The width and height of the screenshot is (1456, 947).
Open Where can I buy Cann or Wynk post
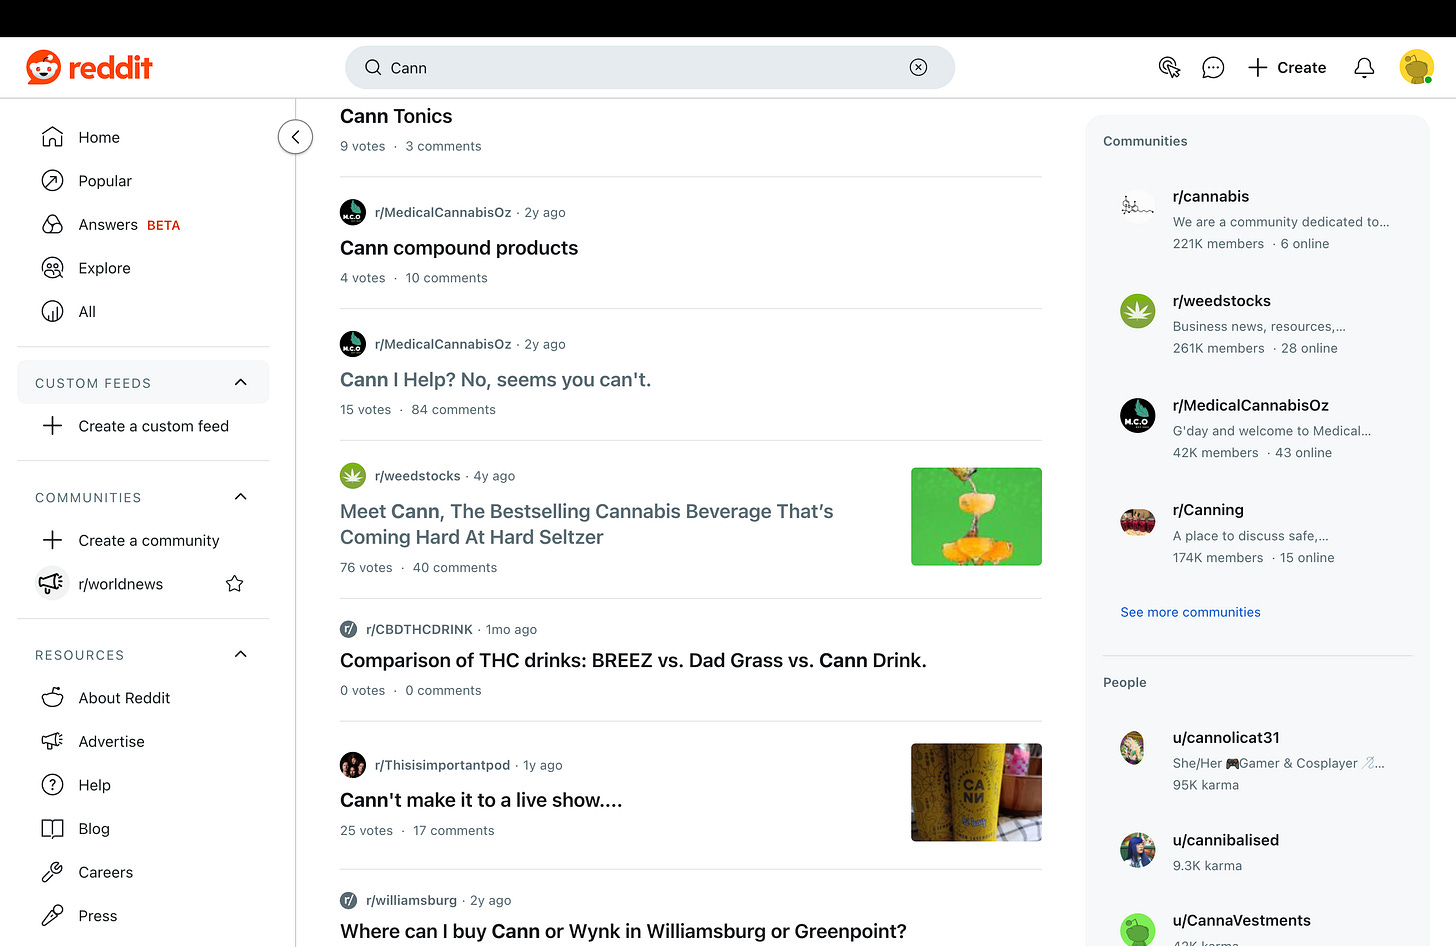pos(623,931)
